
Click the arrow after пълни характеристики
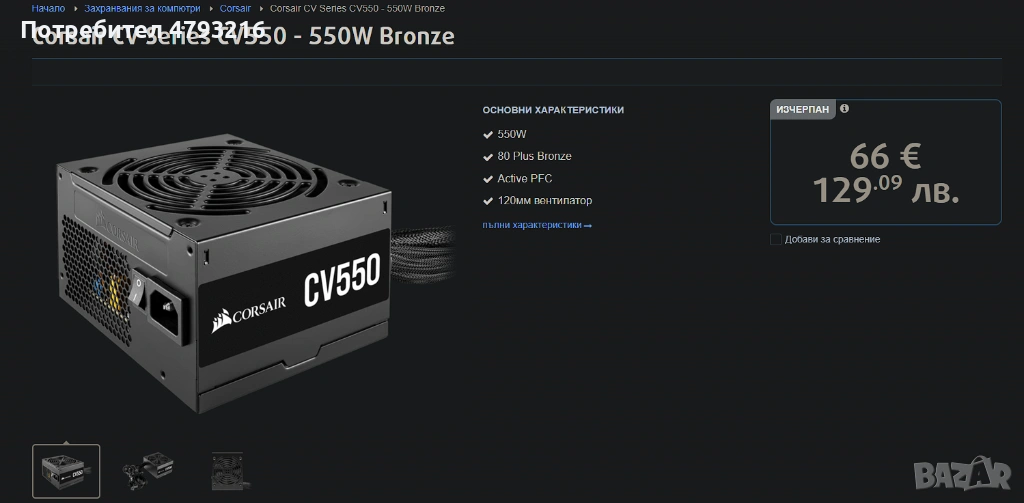click(588, 225)
